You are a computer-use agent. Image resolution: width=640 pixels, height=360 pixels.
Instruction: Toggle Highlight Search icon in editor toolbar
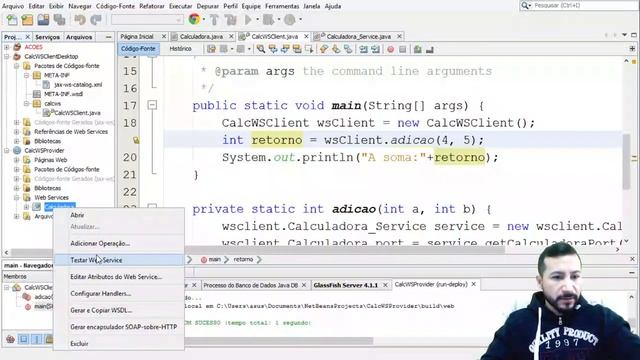(297, 49)
